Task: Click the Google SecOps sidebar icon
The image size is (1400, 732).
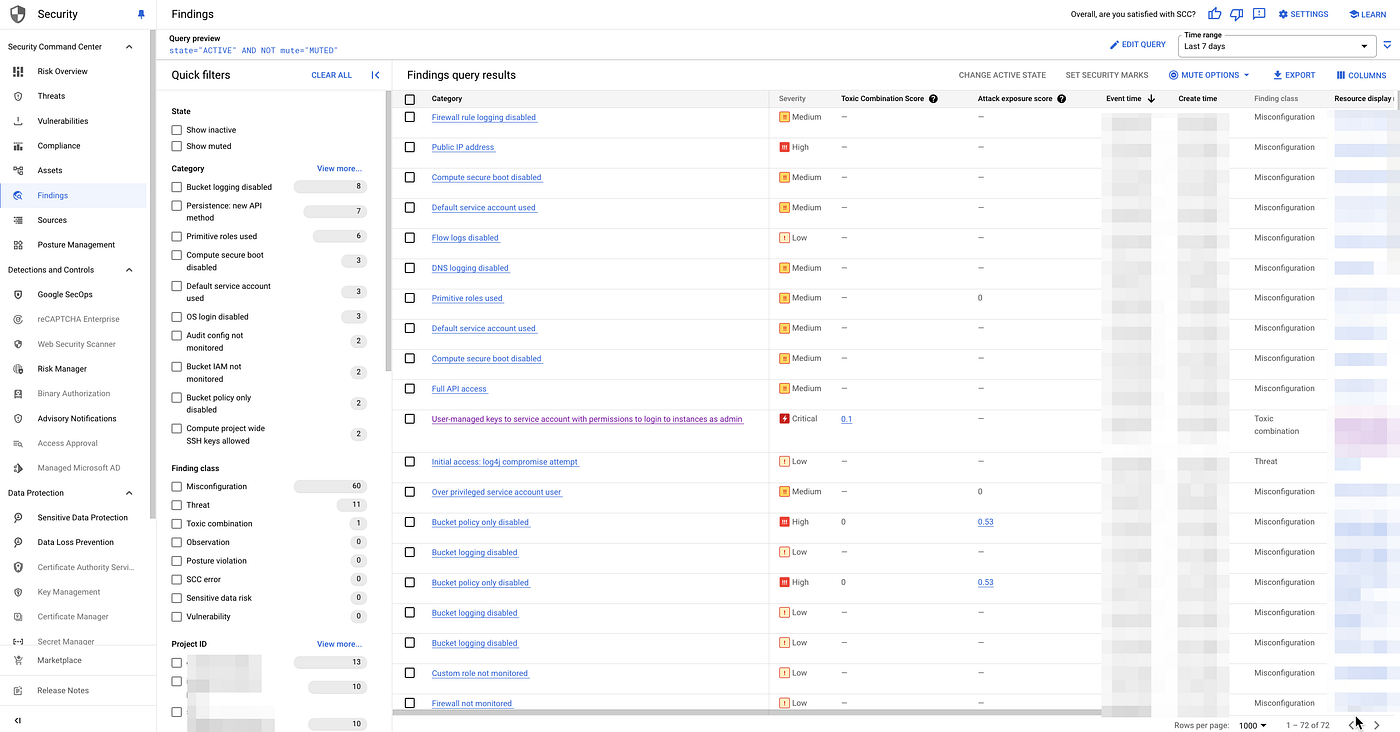Action: (x=18, y=295)
